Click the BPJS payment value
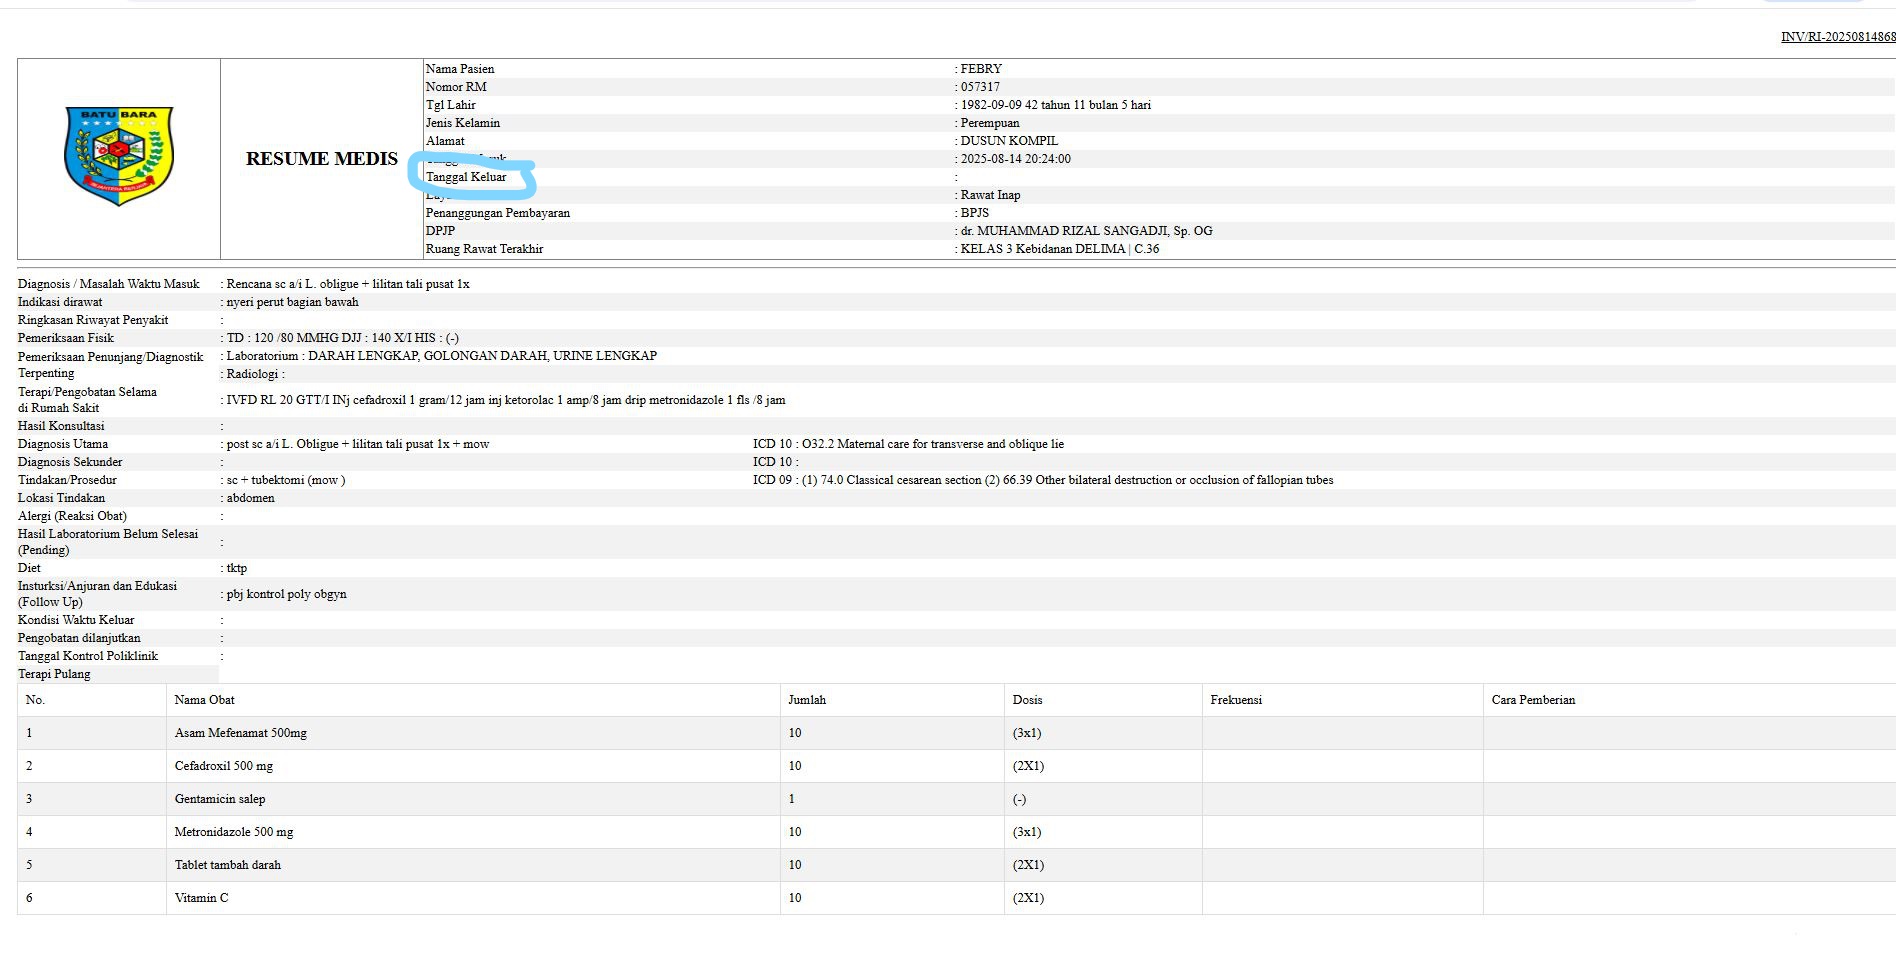 pyautogui.click(x=975, y=213)
